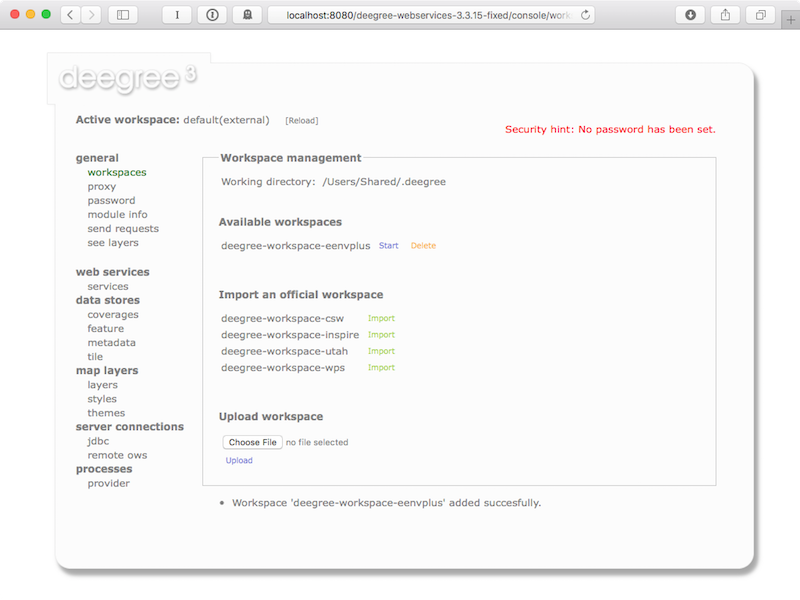Image resolution: width=800 pixels, height=600 pixels.
Task: Reload the active workspace
Action: [x=302, y=120]
